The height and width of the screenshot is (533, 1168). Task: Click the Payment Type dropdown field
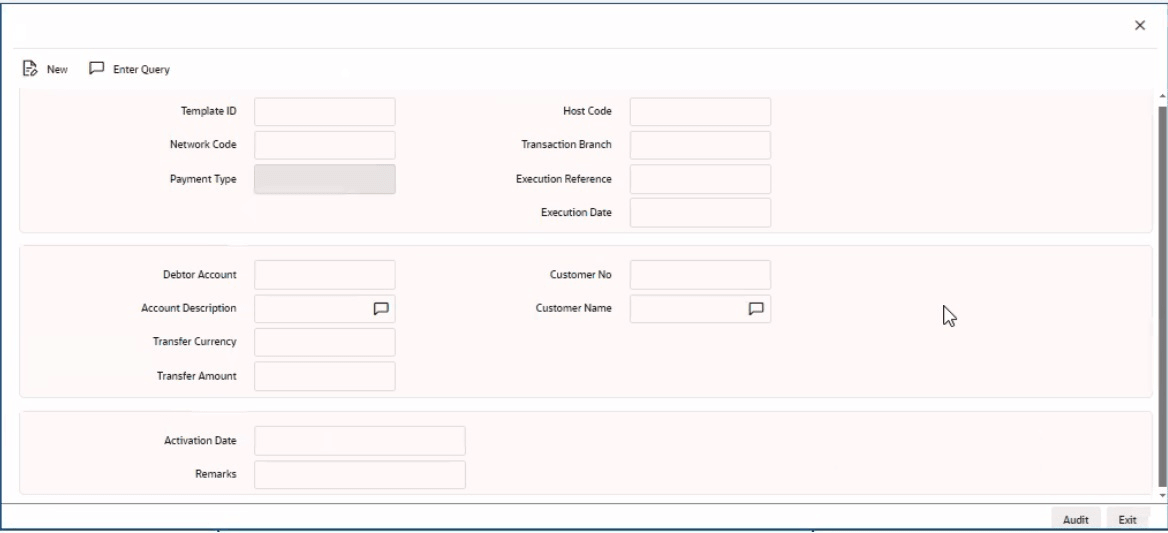(325, 179)
